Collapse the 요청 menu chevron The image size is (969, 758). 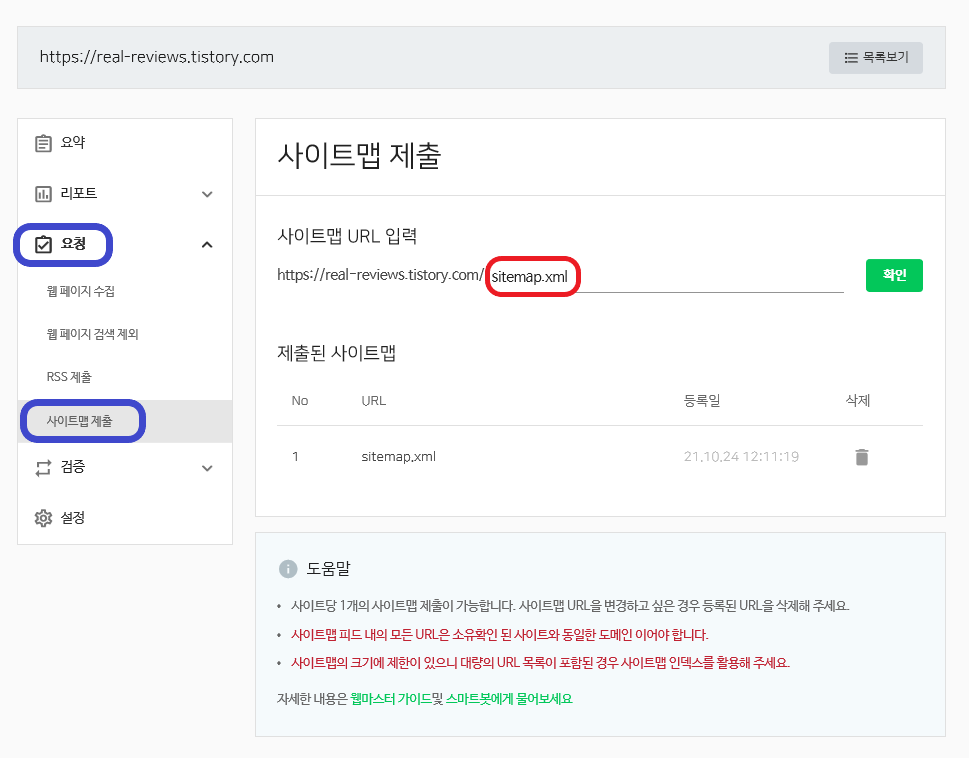(207, 245)
